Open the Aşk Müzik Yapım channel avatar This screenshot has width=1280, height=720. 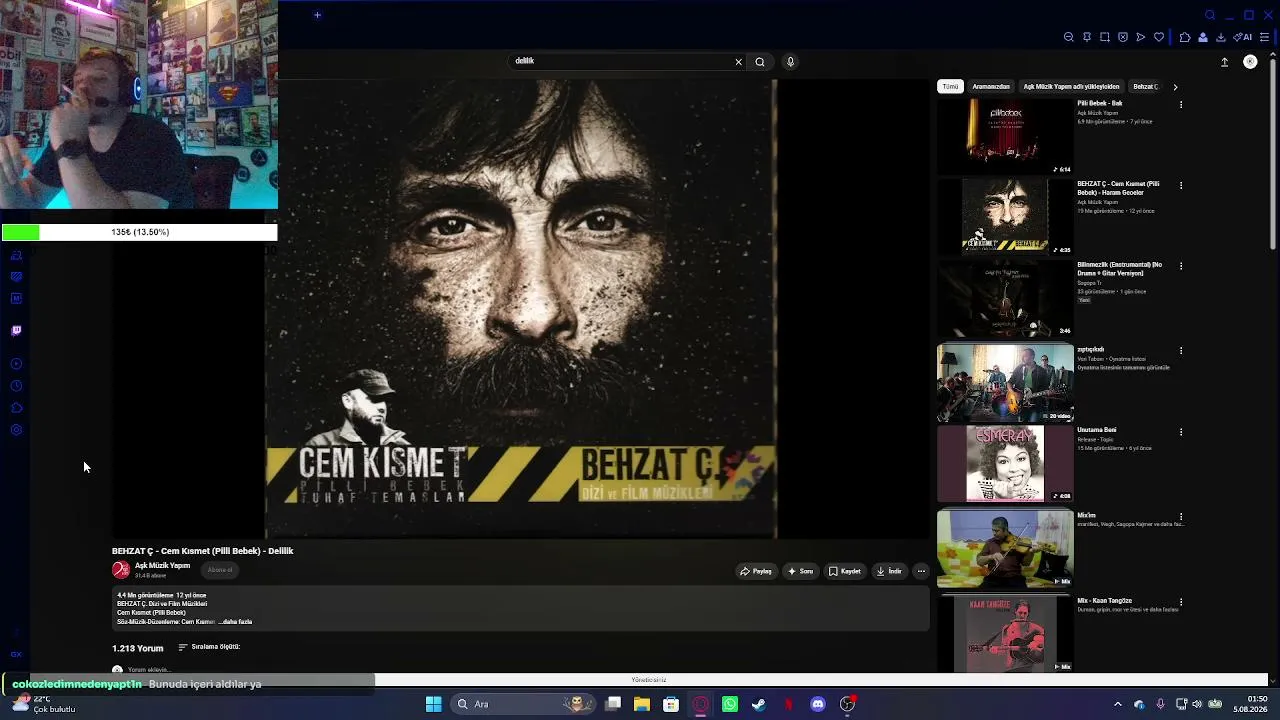coord(121,570)
